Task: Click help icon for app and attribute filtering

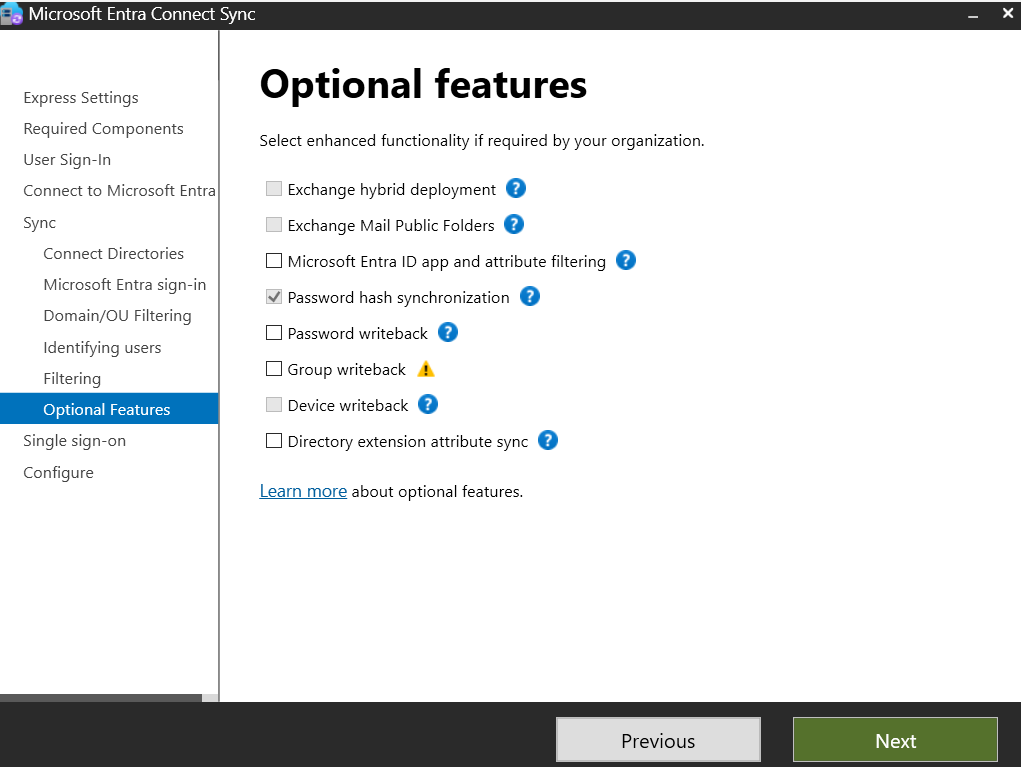Action: pyautogui.click(x=626, y=260)
